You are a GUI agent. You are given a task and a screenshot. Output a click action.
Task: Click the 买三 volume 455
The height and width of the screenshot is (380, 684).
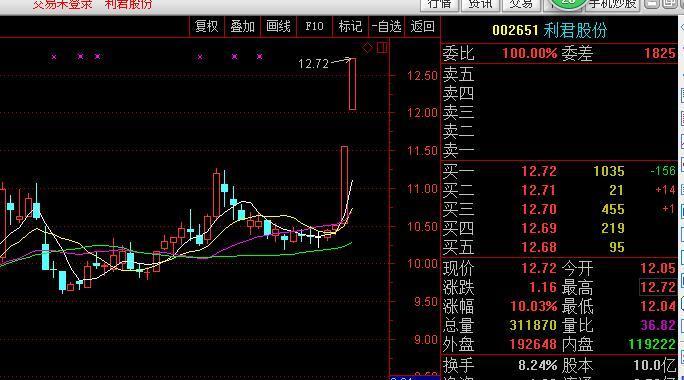pos(613,209)
